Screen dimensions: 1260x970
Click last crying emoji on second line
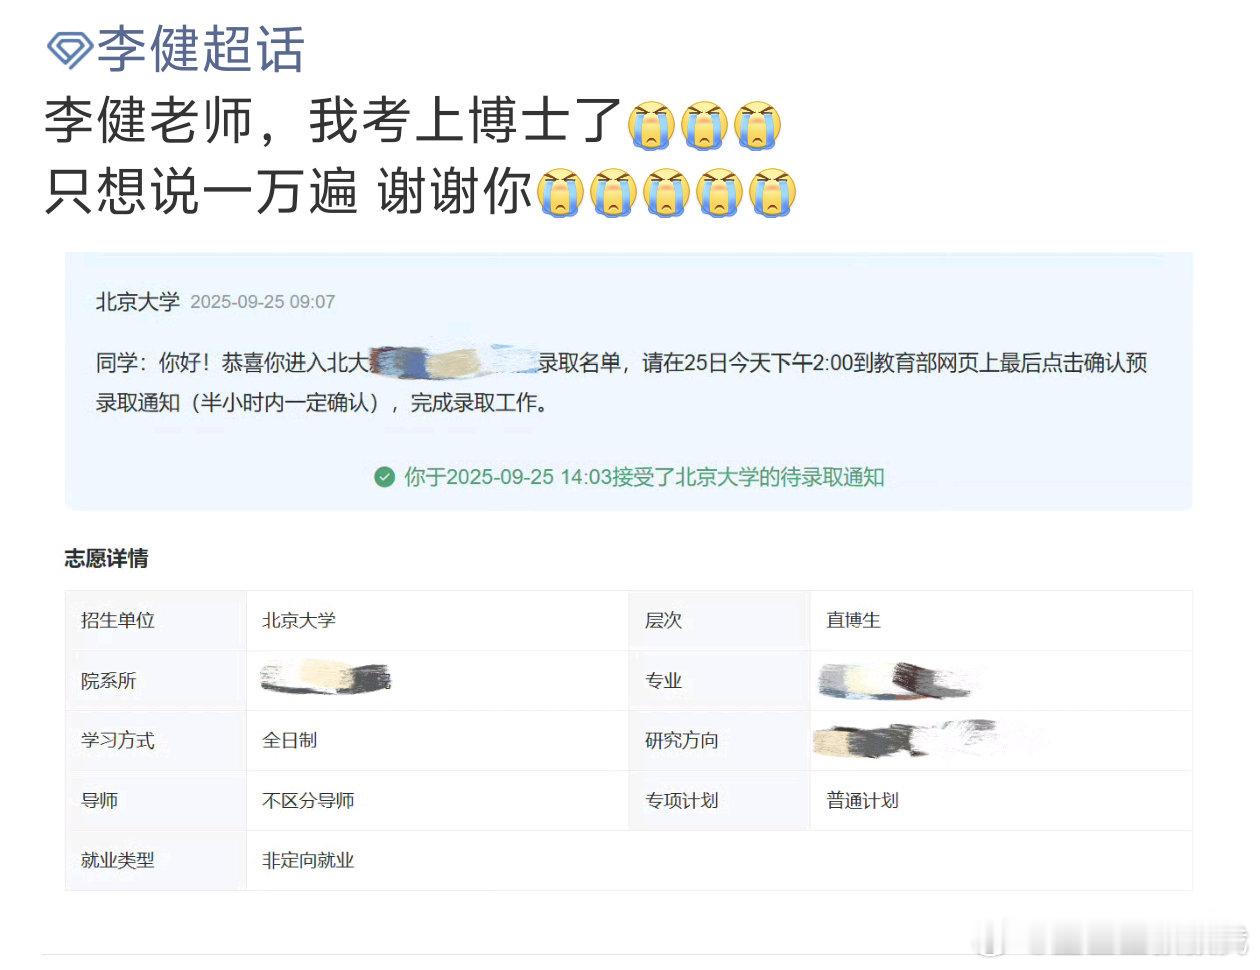pos(772,193)
